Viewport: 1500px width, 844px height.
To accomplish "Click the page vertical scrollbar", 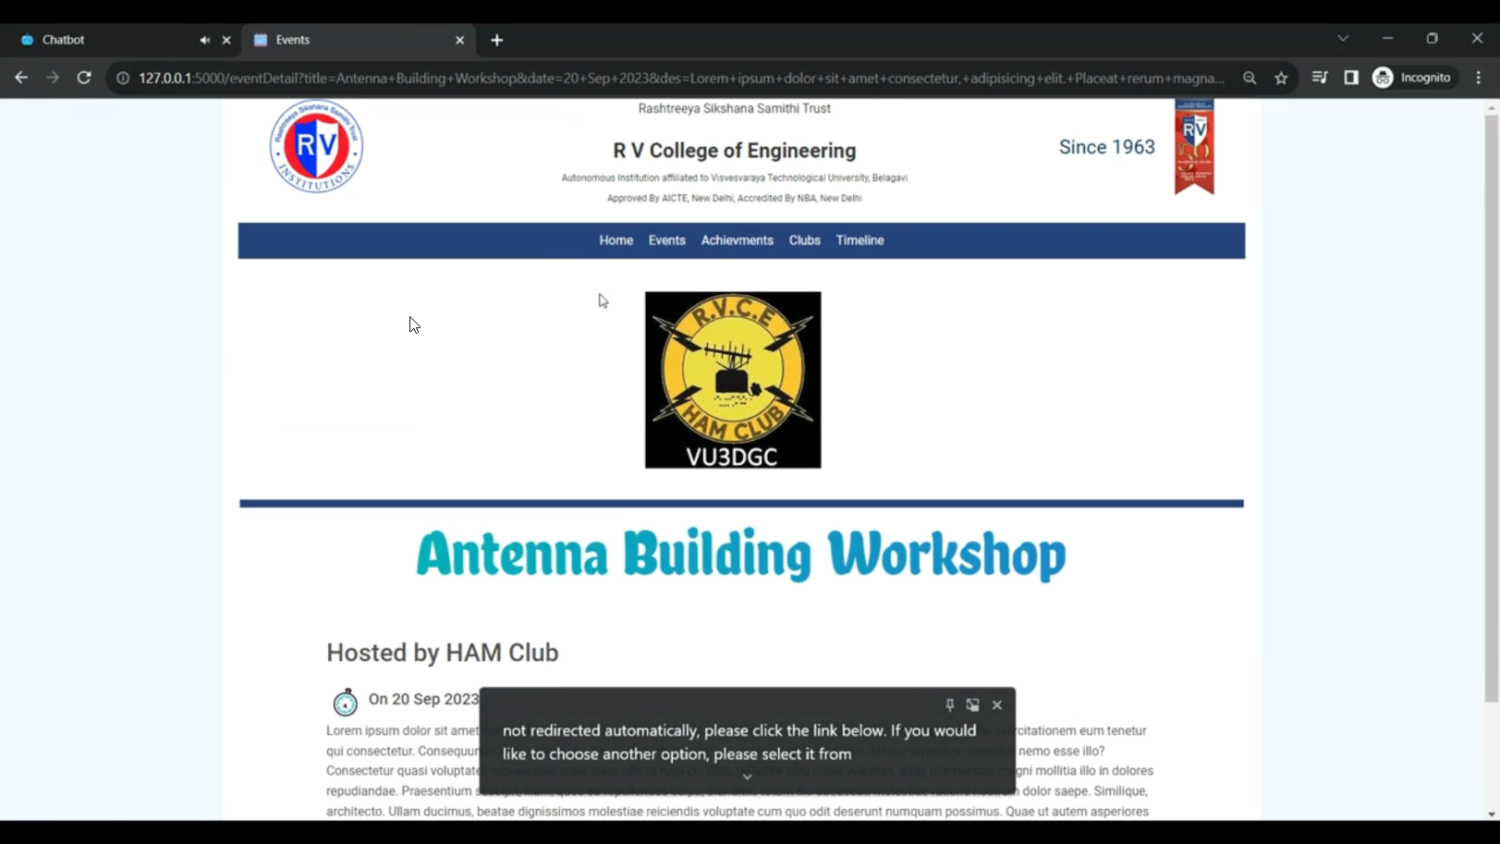I will click(1492, 408).
